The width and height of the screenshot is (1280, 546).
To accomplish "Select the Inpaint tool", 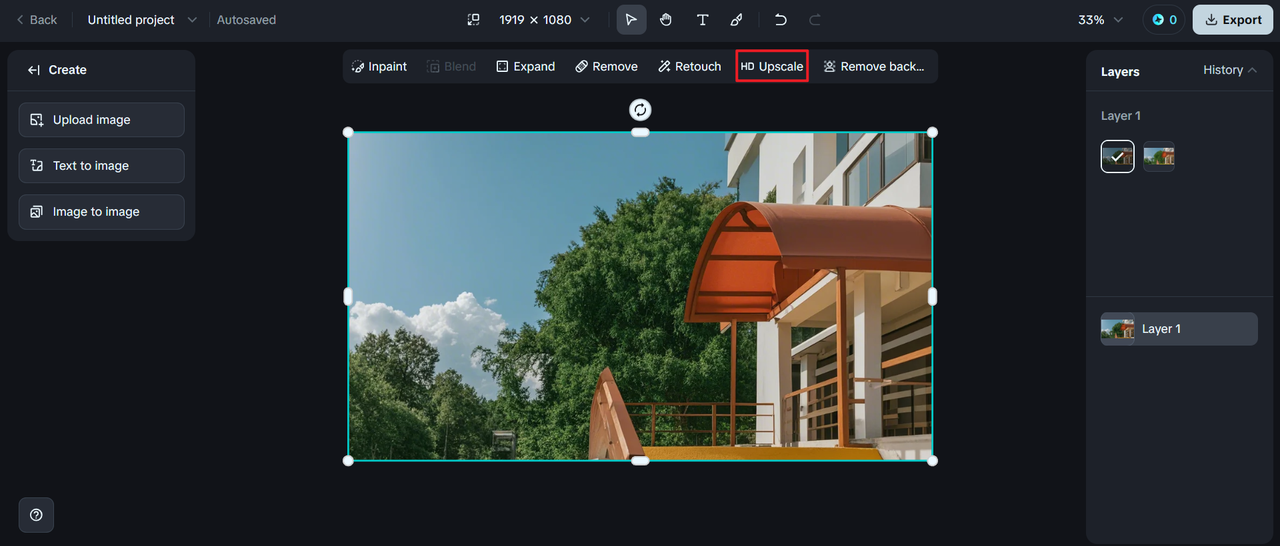I will coord(379,67).
